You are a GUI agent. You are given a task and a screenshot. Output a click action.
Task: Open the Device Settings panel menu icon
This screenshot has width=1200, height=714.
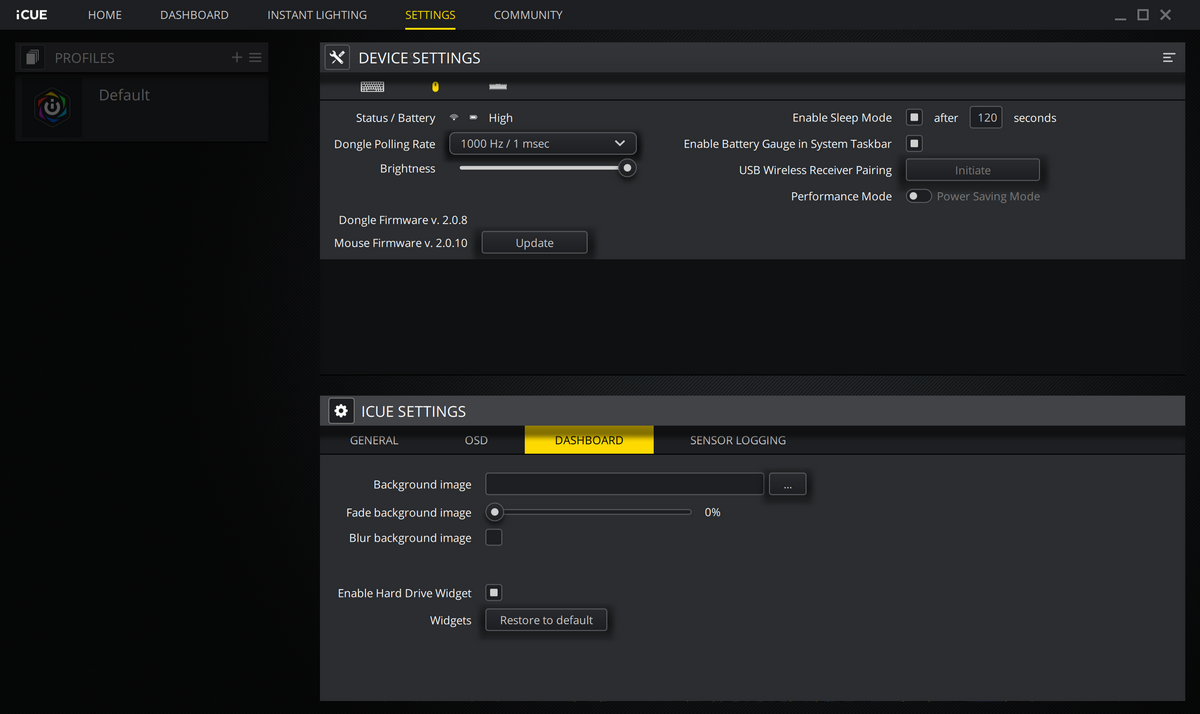[x=1168, y=58]
